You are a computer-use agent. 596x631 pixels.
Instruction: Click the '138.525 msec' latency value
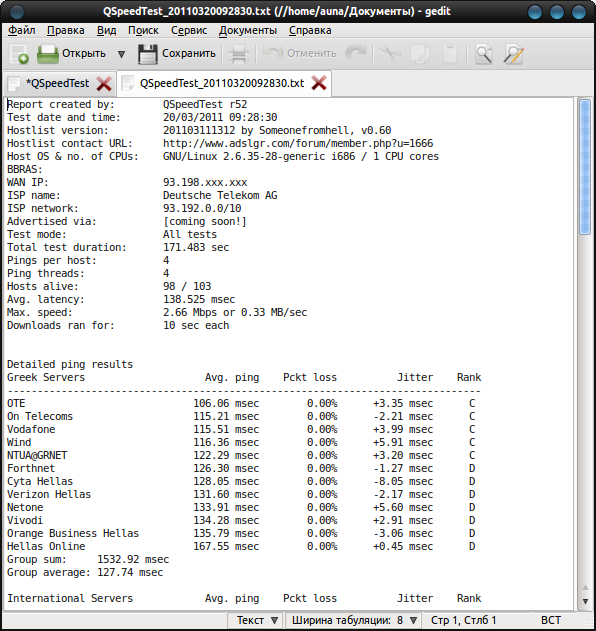pos(199,299)
